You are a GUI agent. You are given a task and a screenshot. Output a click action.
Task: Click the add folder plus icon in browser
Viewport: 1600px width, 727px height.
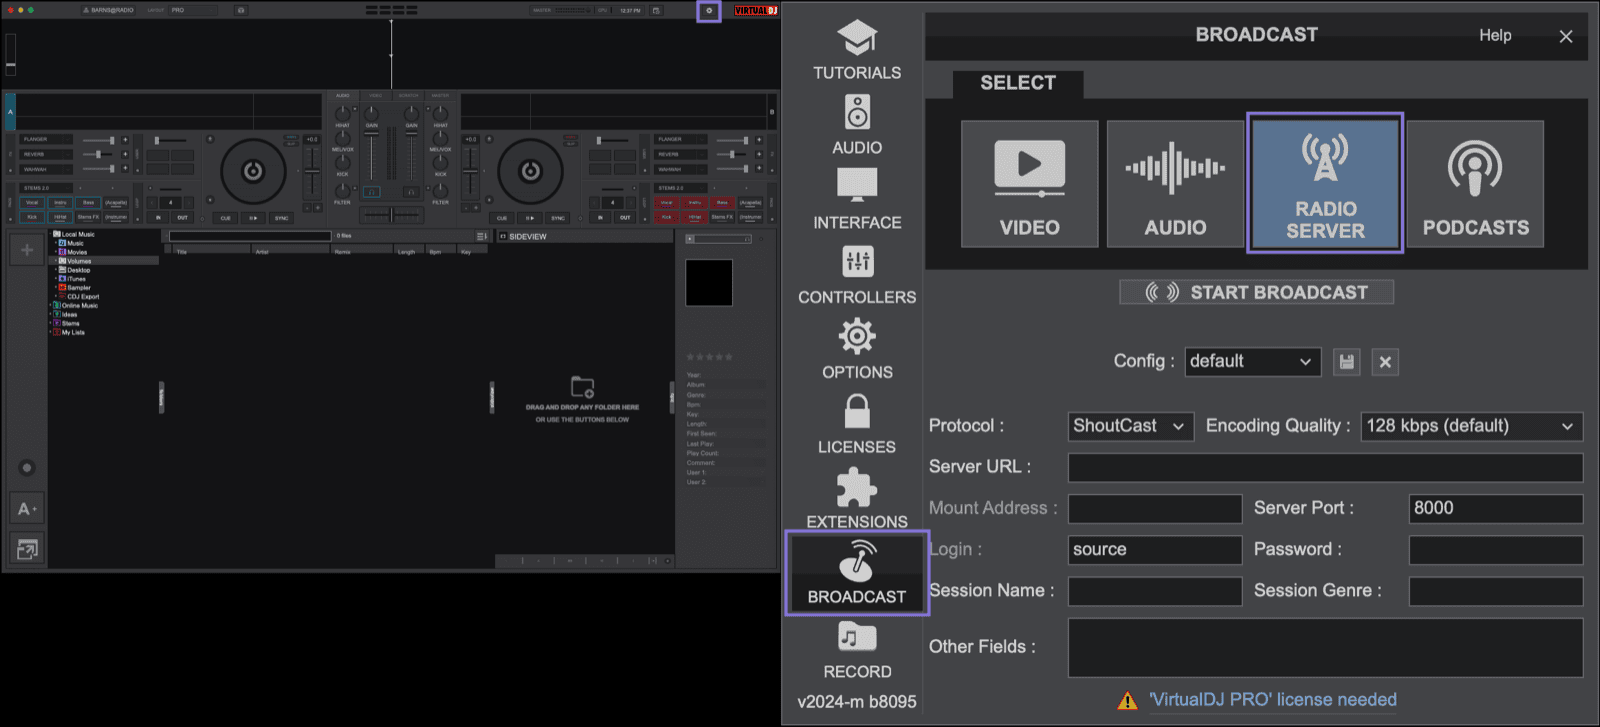point(27,250)
